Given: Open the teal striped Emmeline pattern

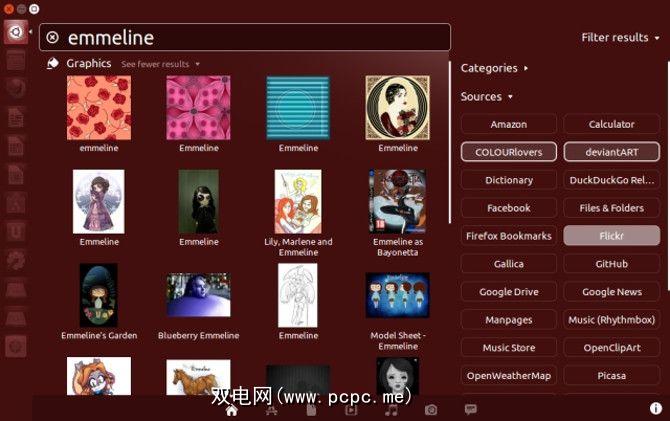Looking at the screenshot, I should (x=298, y=108).
